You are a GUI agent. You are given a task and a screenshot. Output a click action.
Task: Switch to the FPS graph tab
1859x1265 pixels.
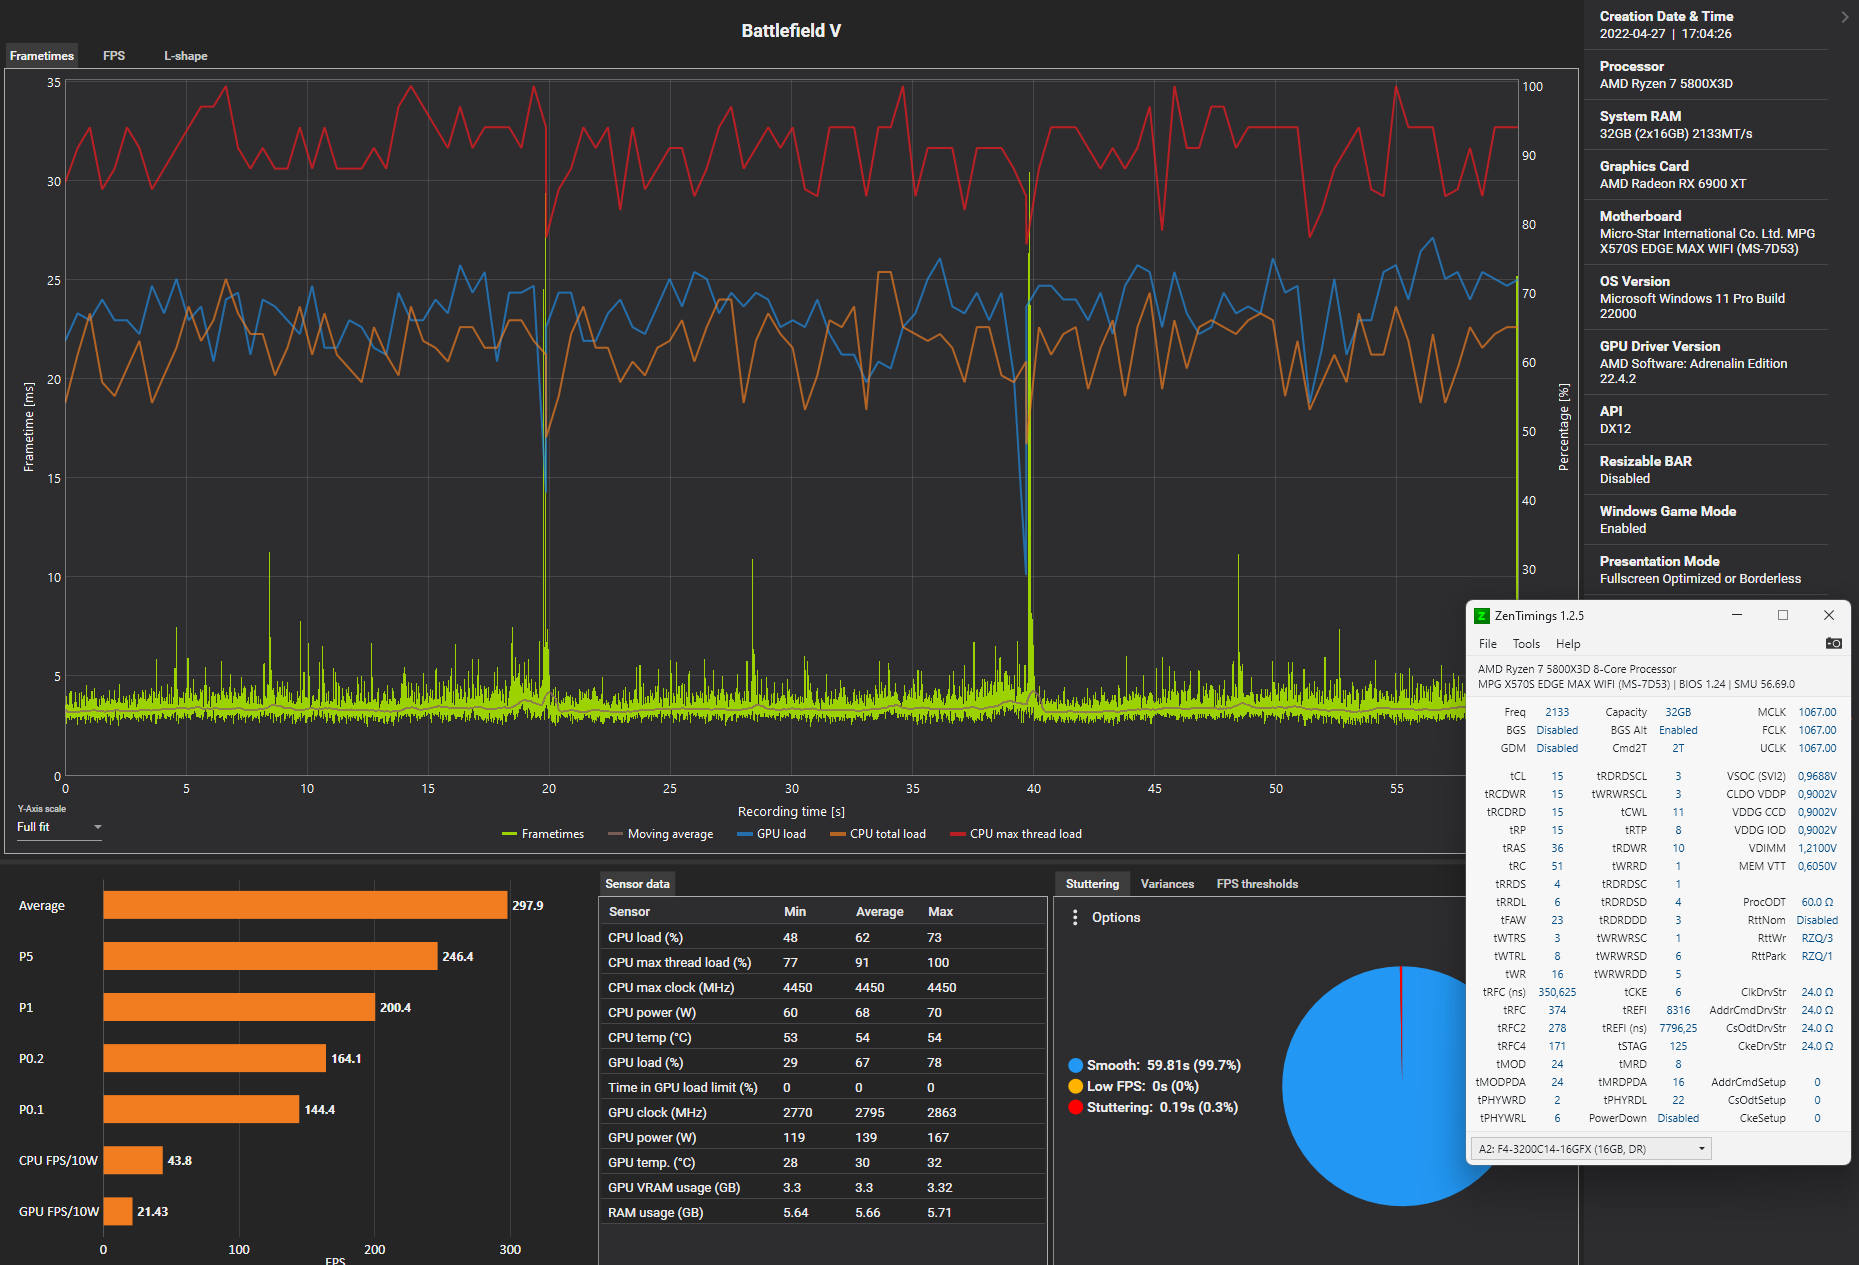(114, 56)
